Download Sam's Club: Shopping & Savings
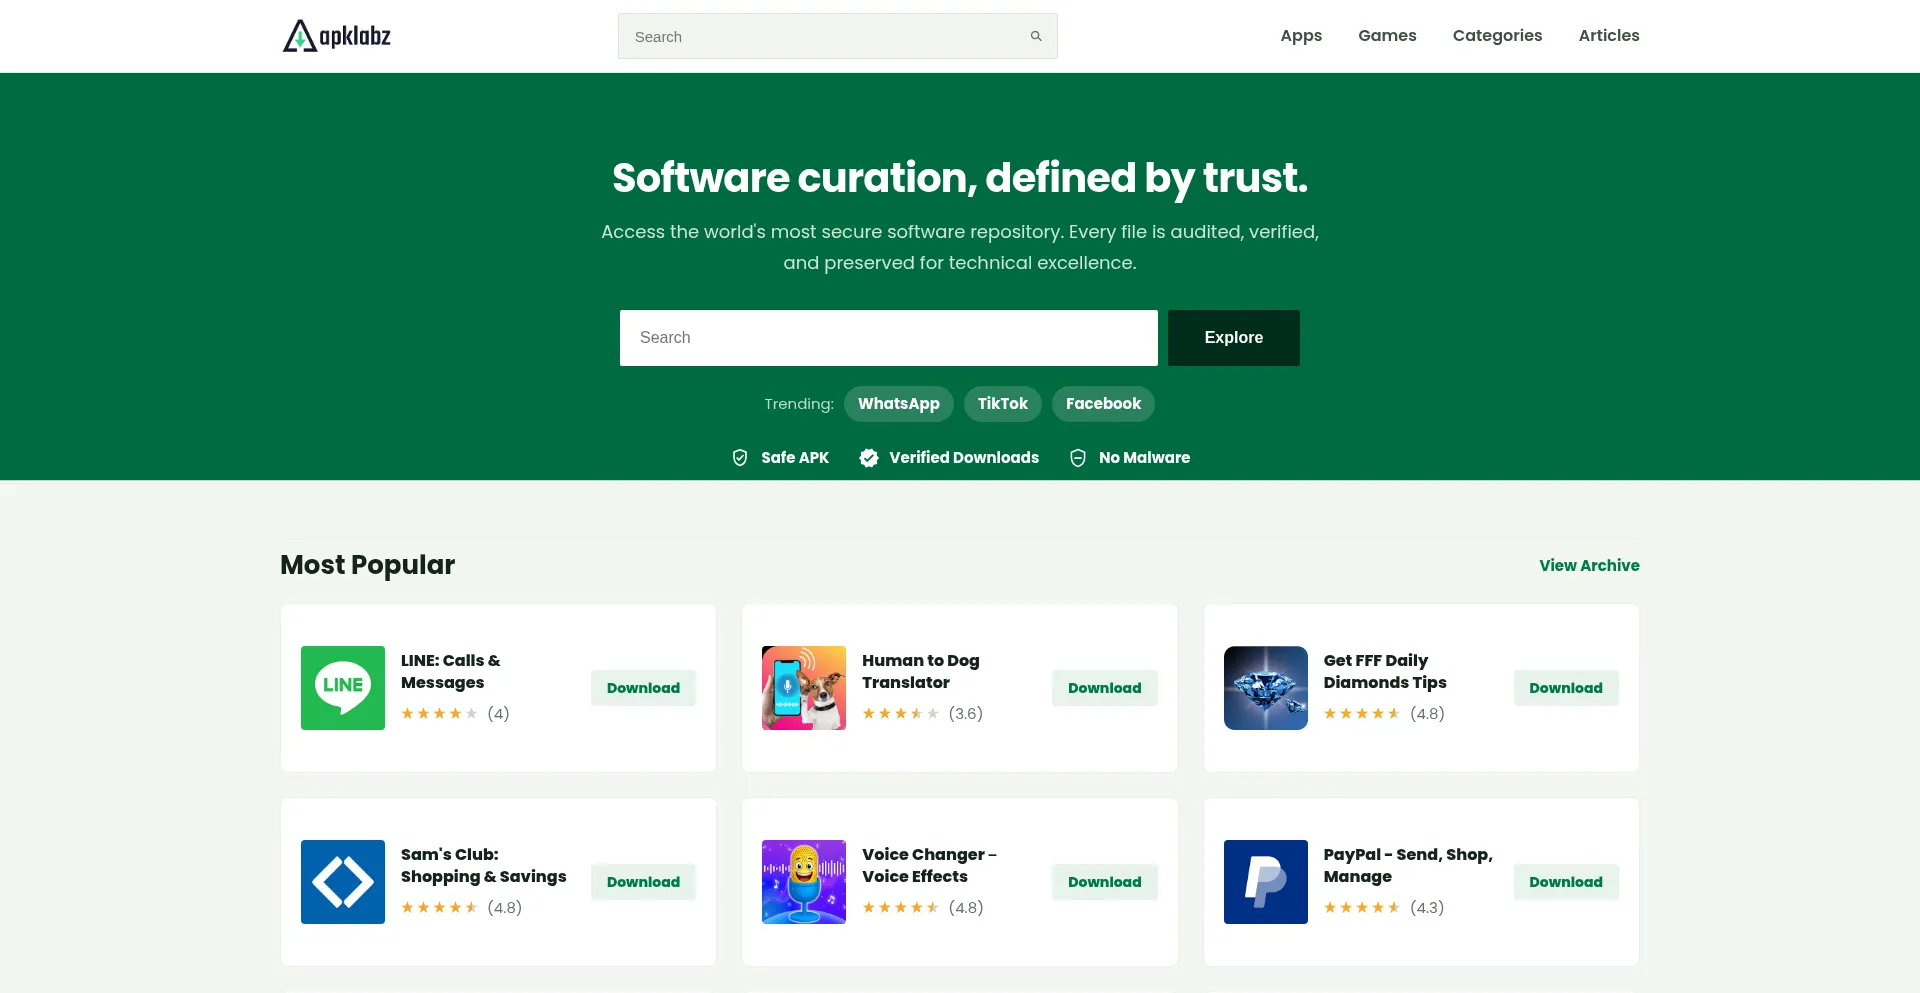 pos(643,882)
